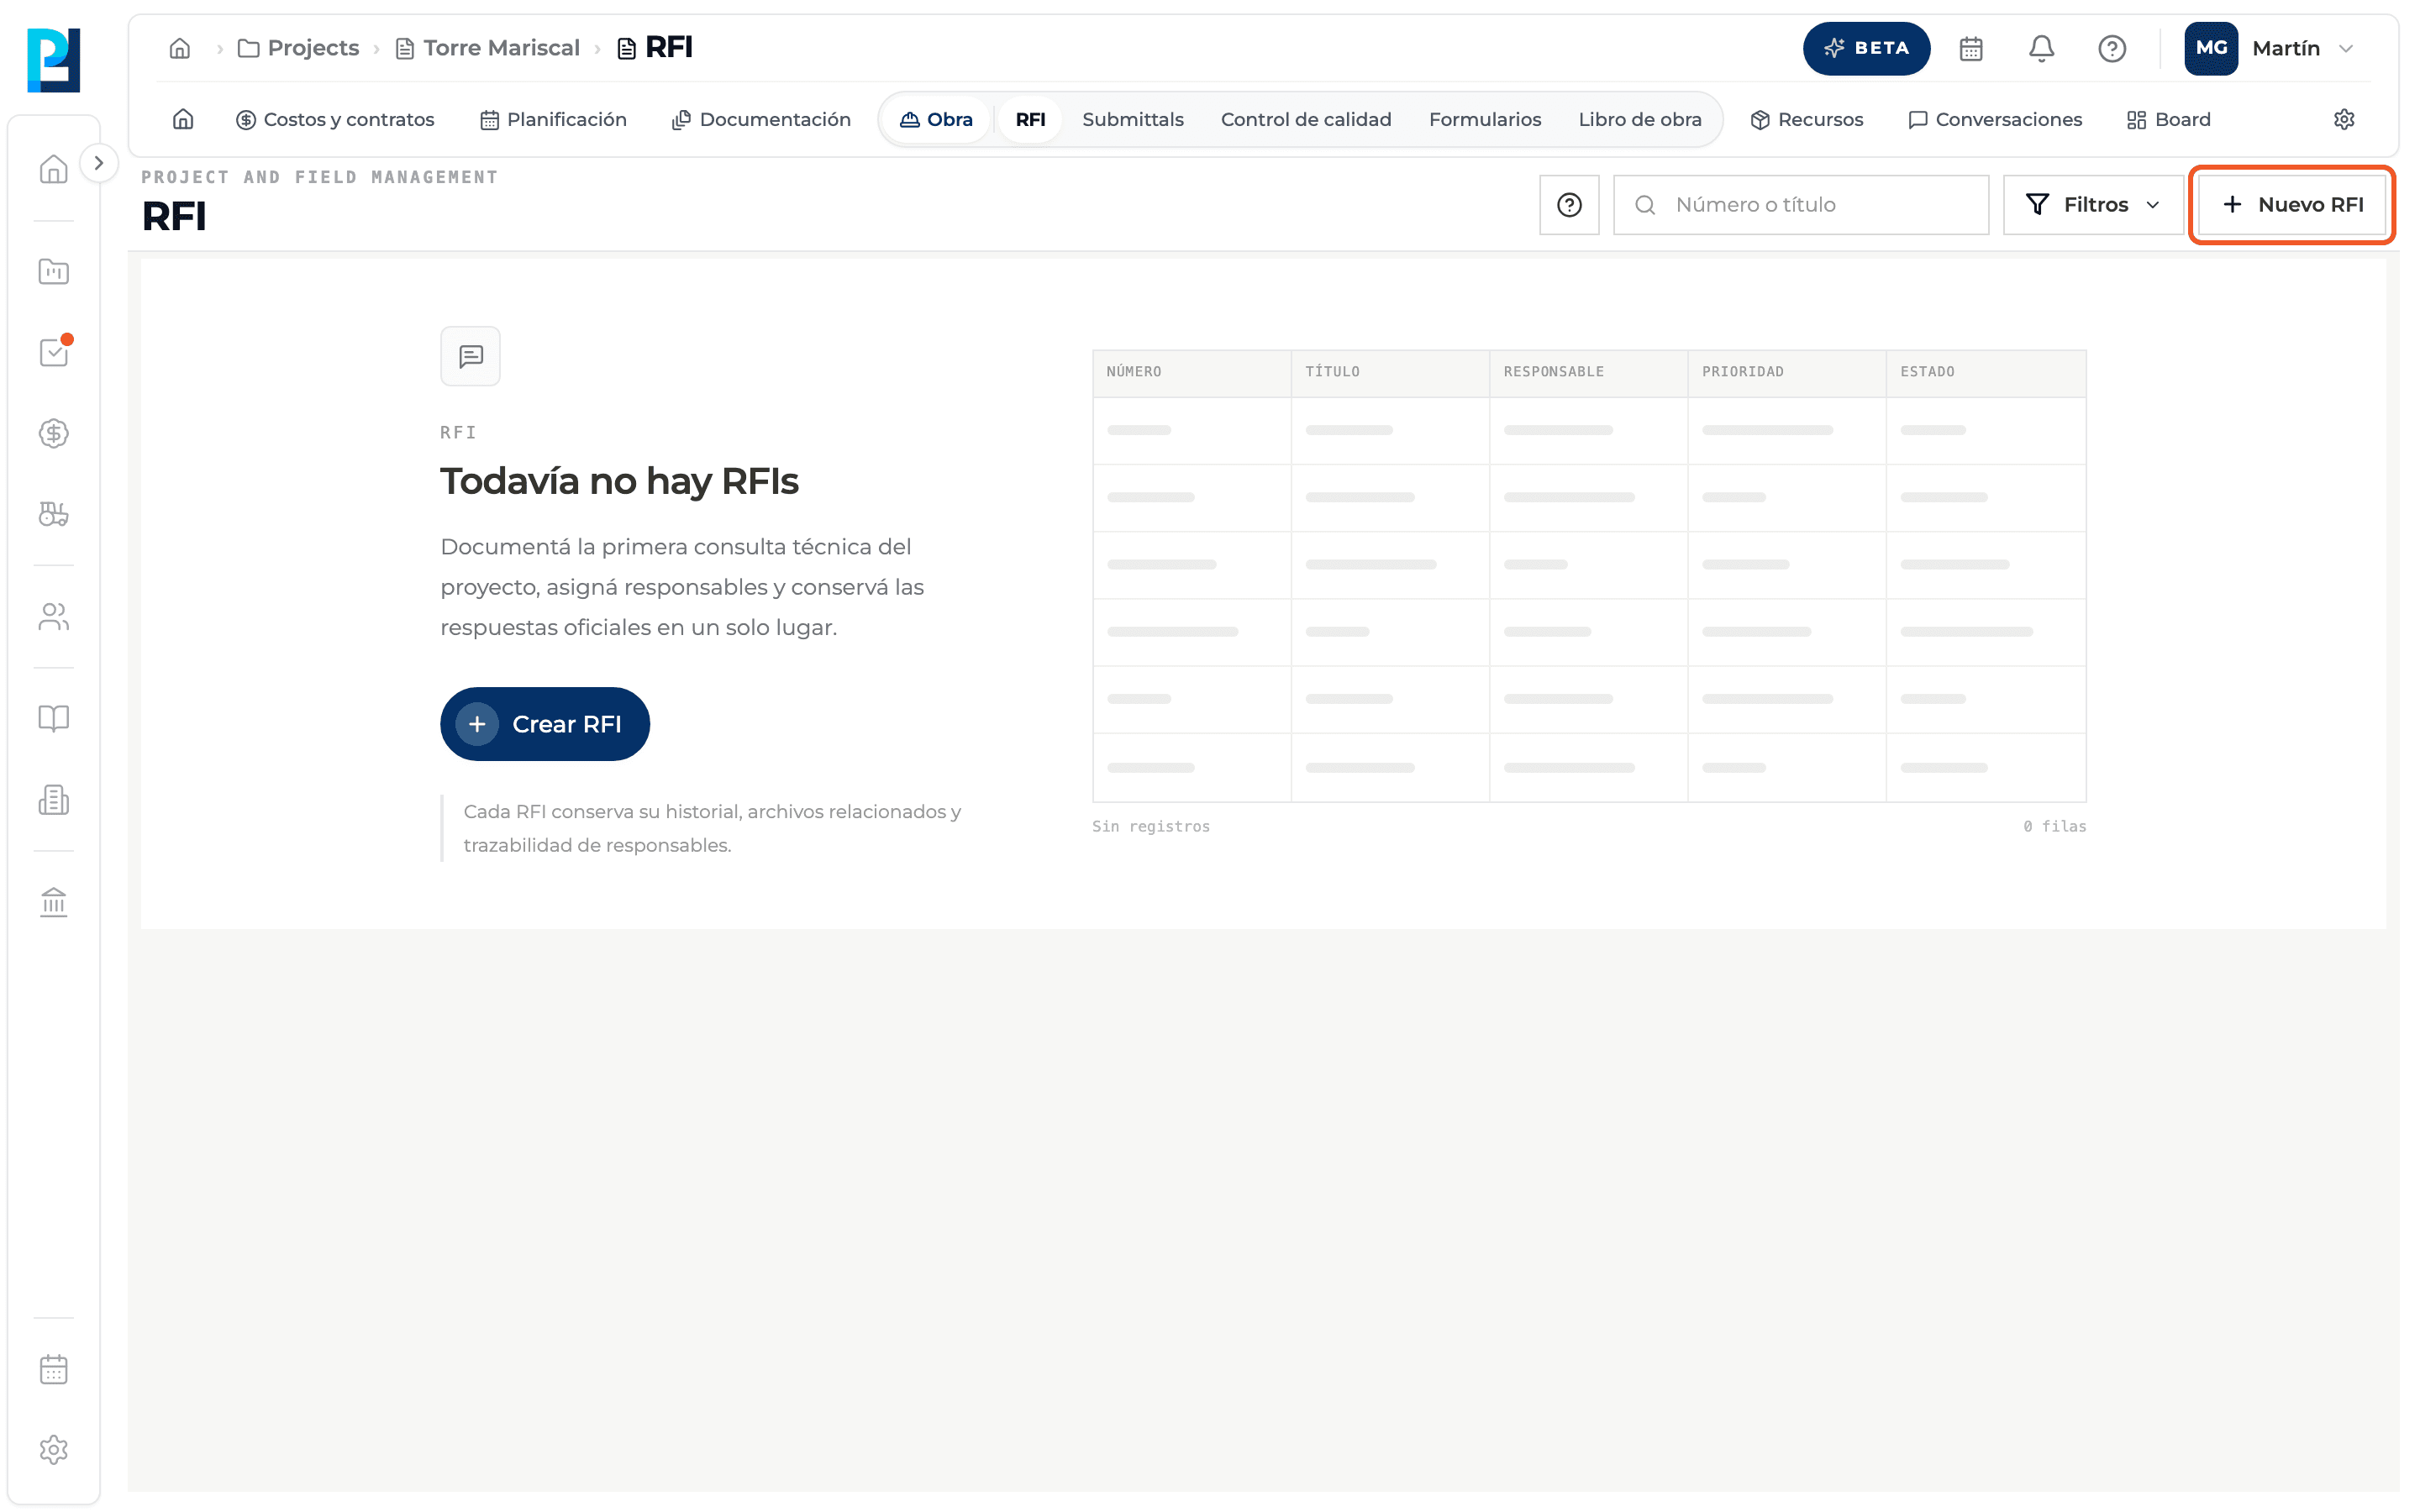
Task: Go to the breadcrumb home icon
Action: click(x=180, y=48)
